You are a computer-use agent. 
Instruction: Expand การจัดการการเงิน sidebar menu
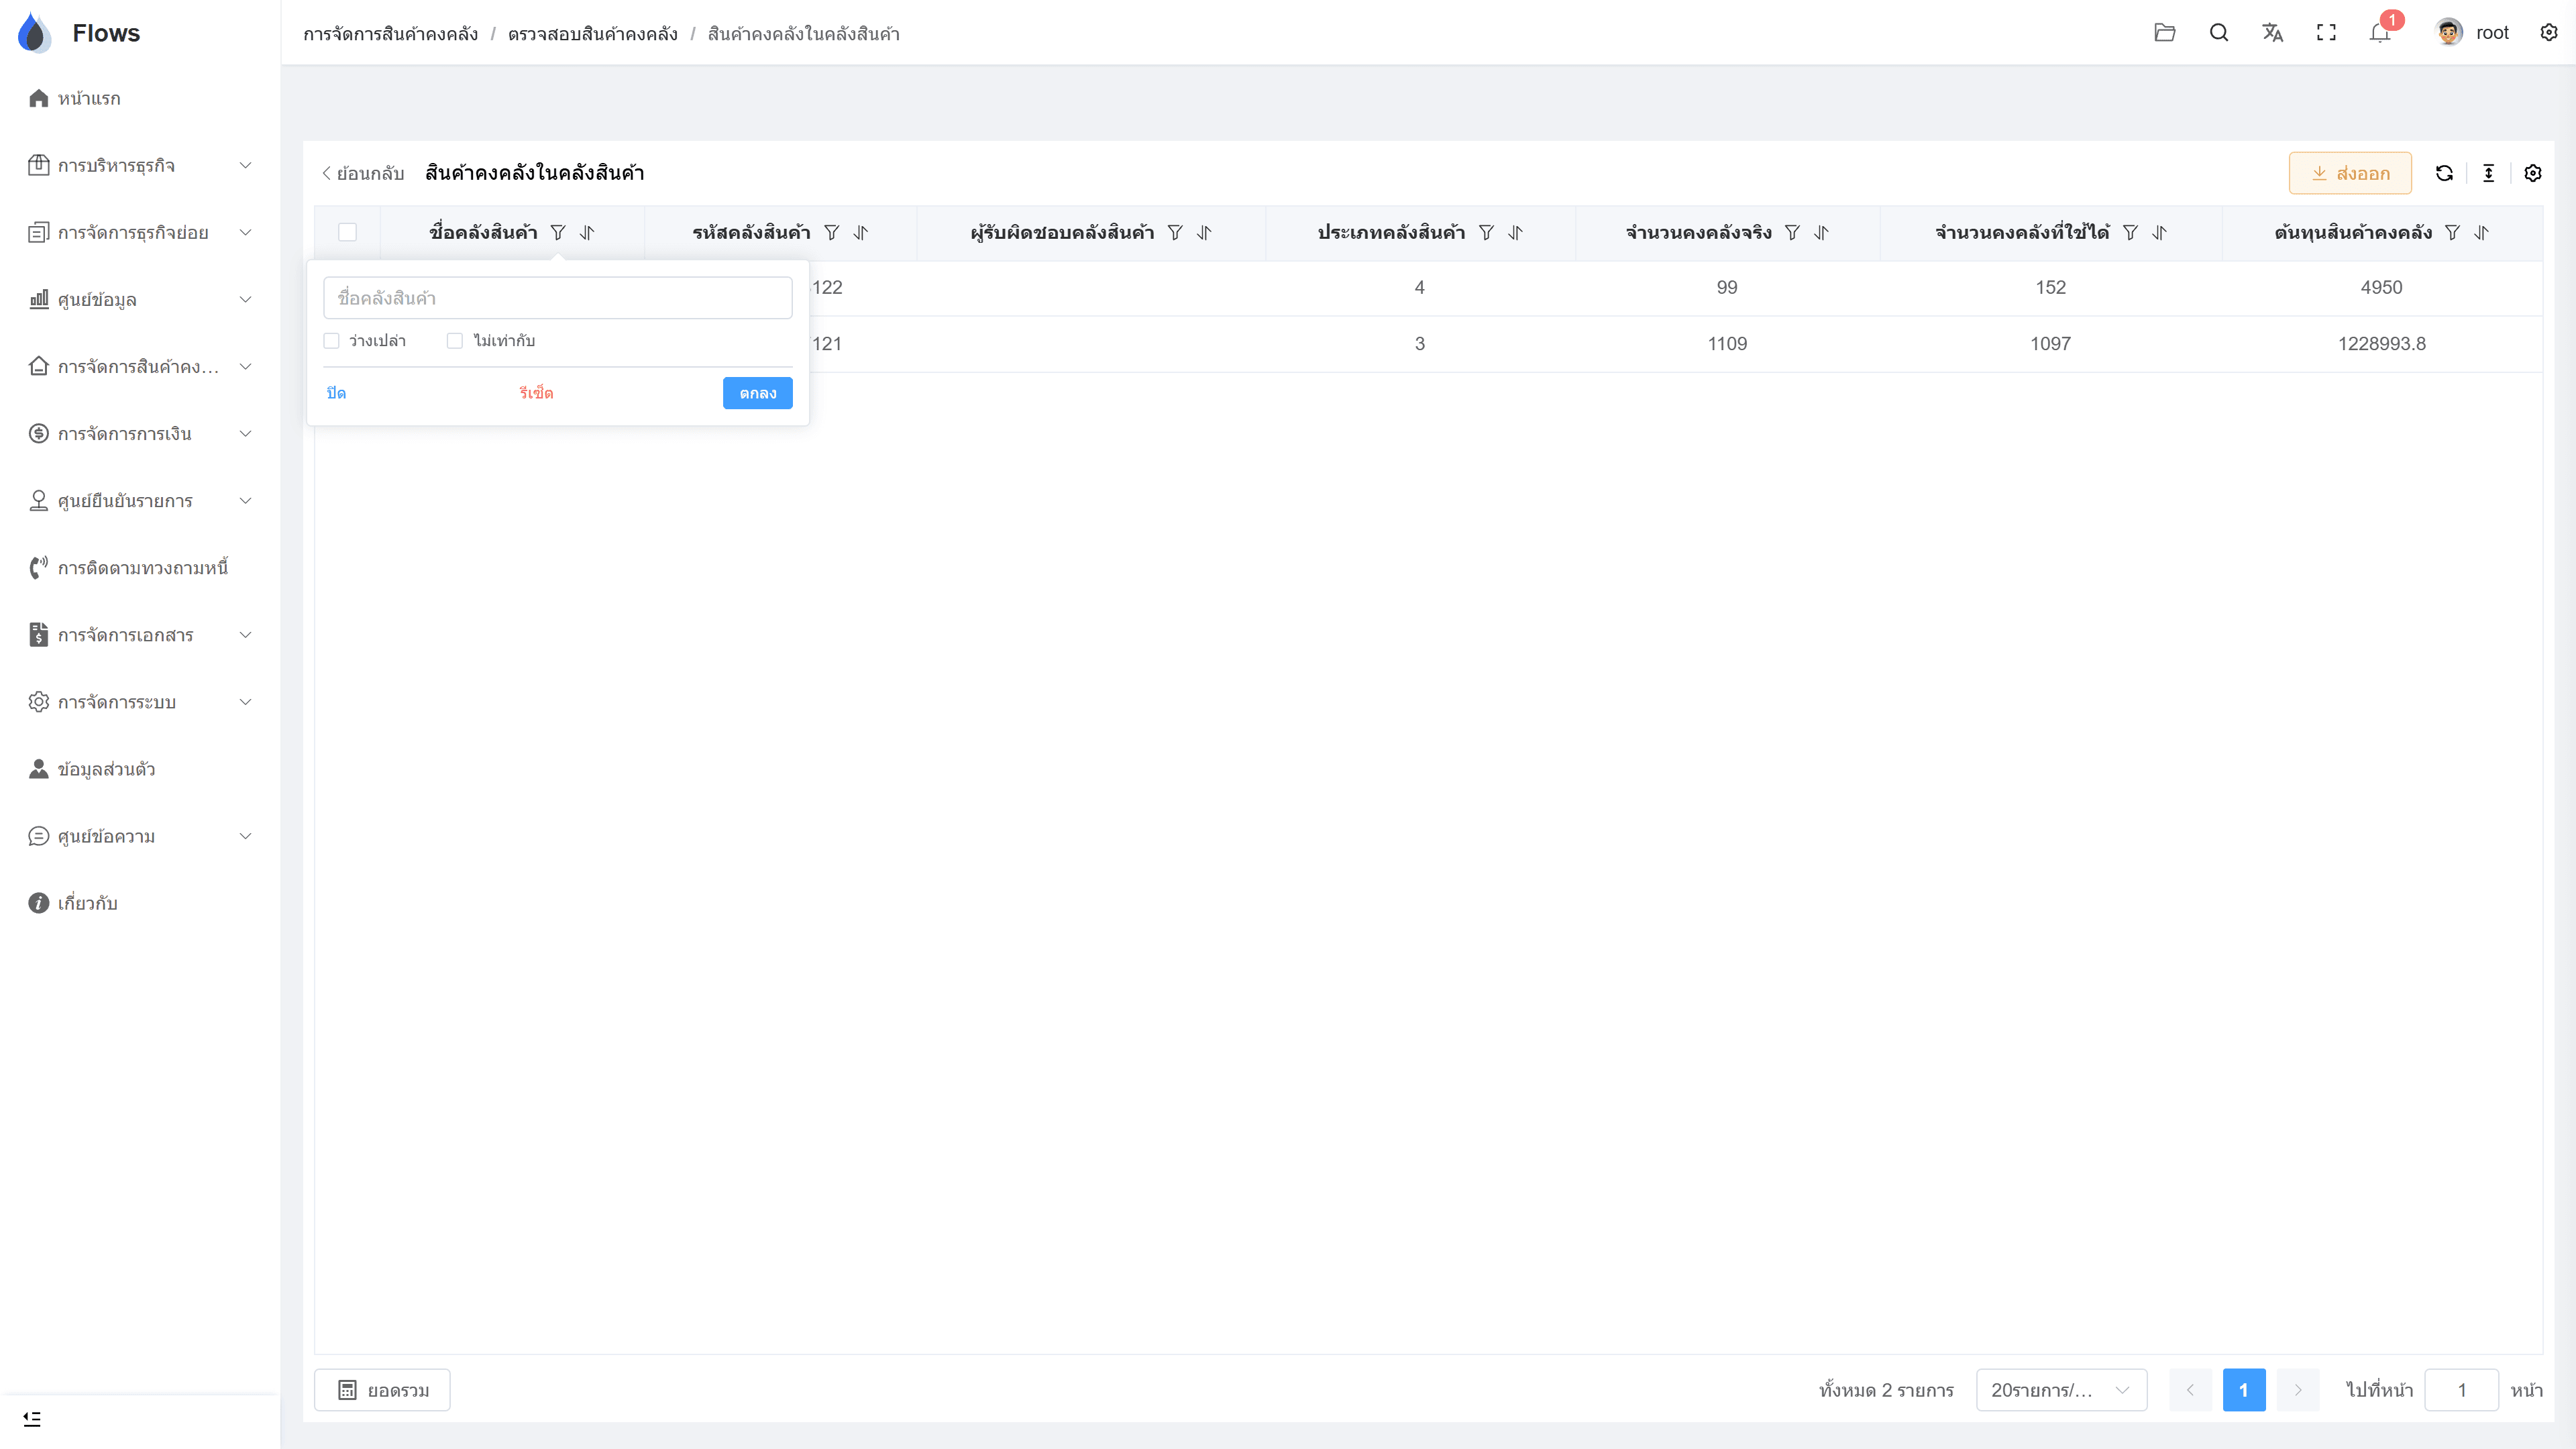140,434
